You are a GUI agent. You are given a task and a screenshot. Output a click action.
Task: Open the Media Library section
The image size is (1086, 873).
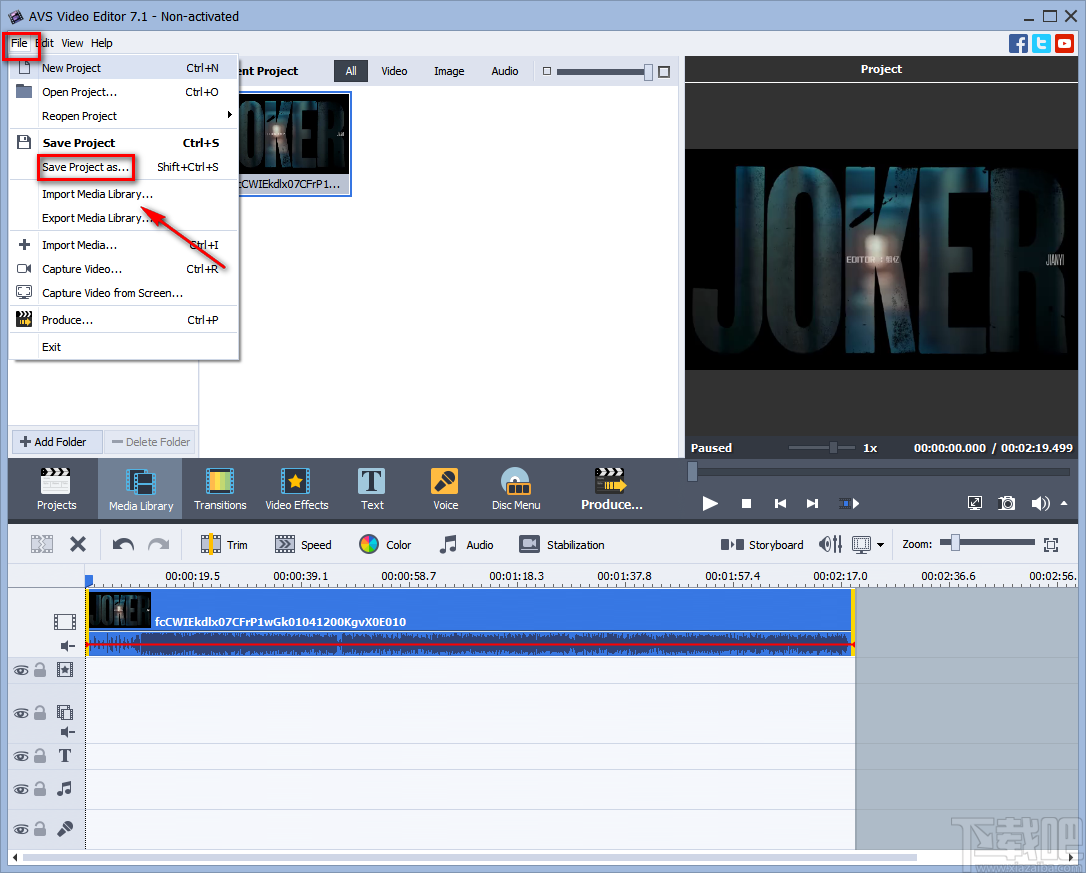[x=141, y=489]
